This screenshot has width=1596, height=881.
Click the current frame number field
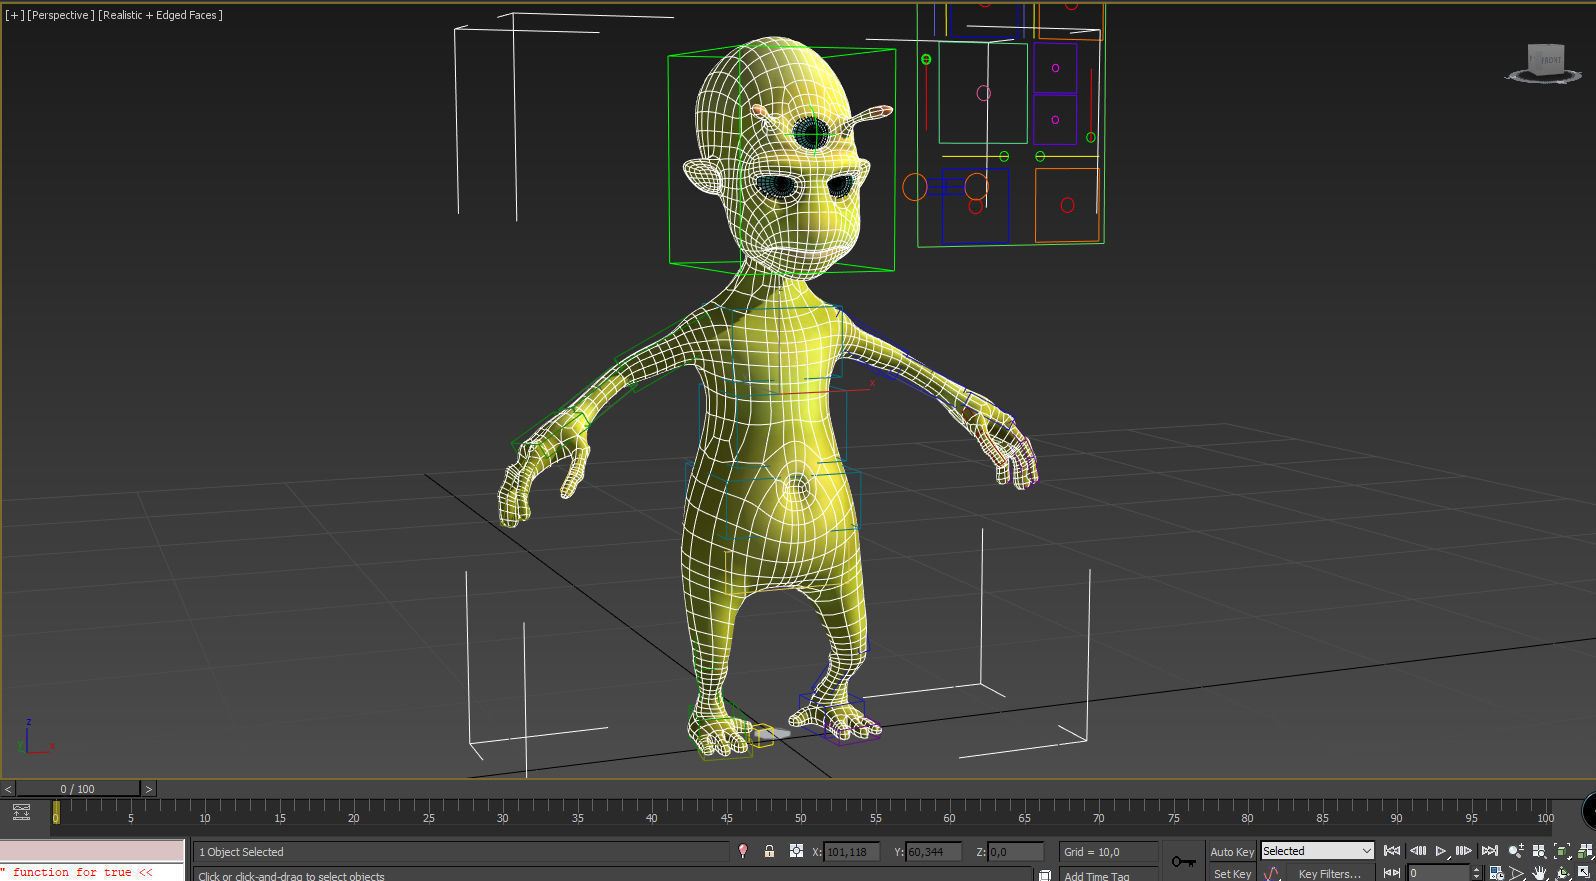(1438, 873)
